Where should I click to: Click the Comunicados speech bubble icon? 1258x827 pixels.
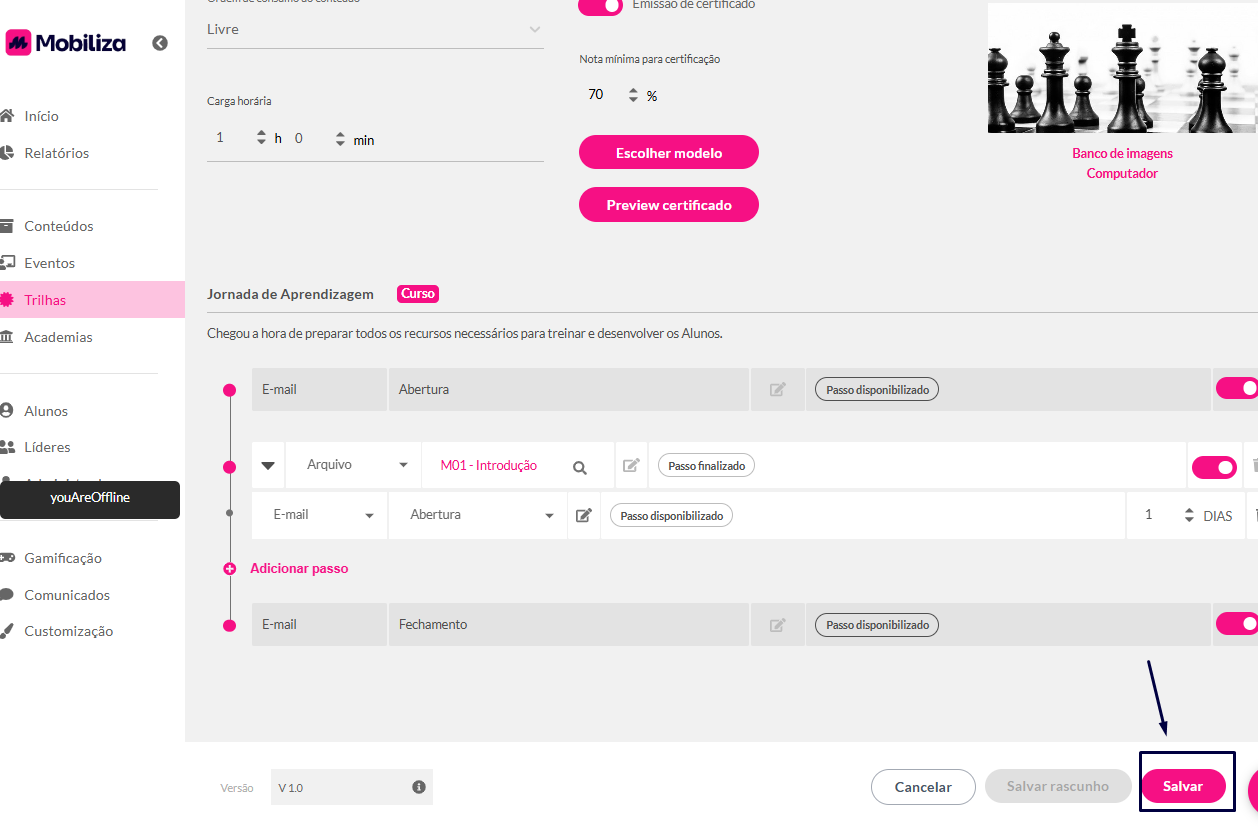(6, 595)
